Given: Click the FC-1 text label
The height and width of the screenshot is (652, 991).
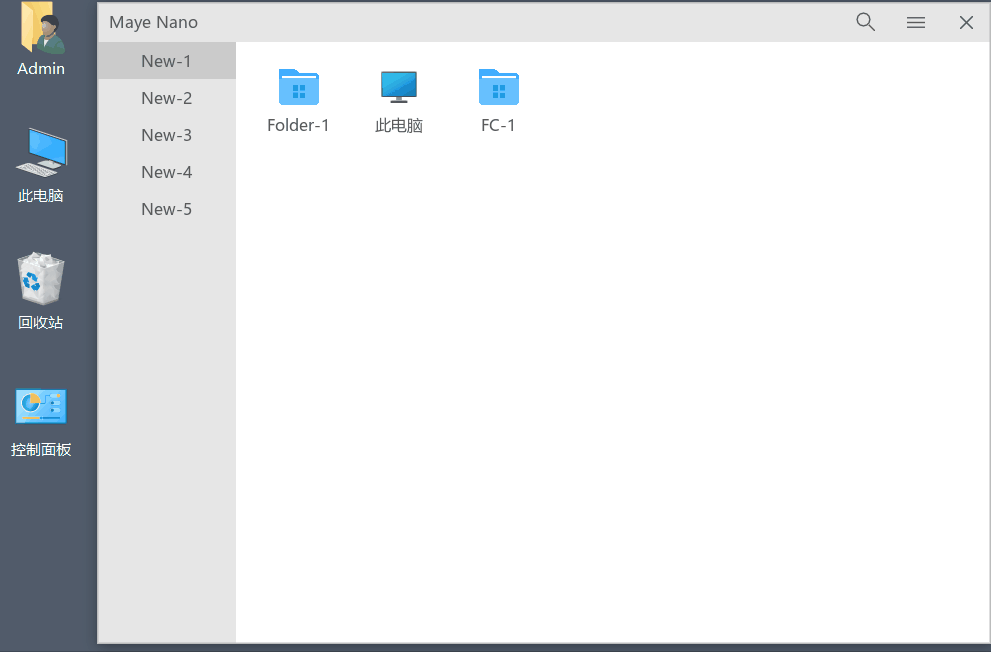Looking at the screenshot, I should (x=498, y=126).
